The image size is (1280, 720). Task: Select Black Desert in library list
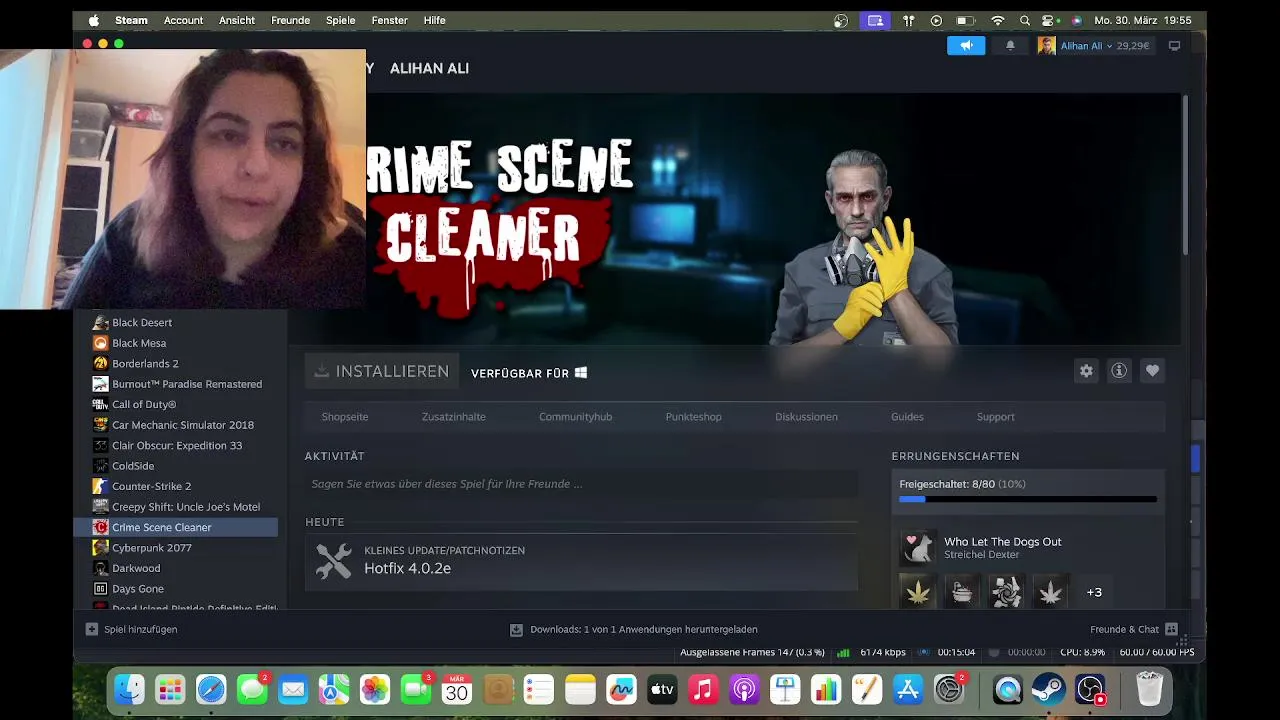[142, 323]
